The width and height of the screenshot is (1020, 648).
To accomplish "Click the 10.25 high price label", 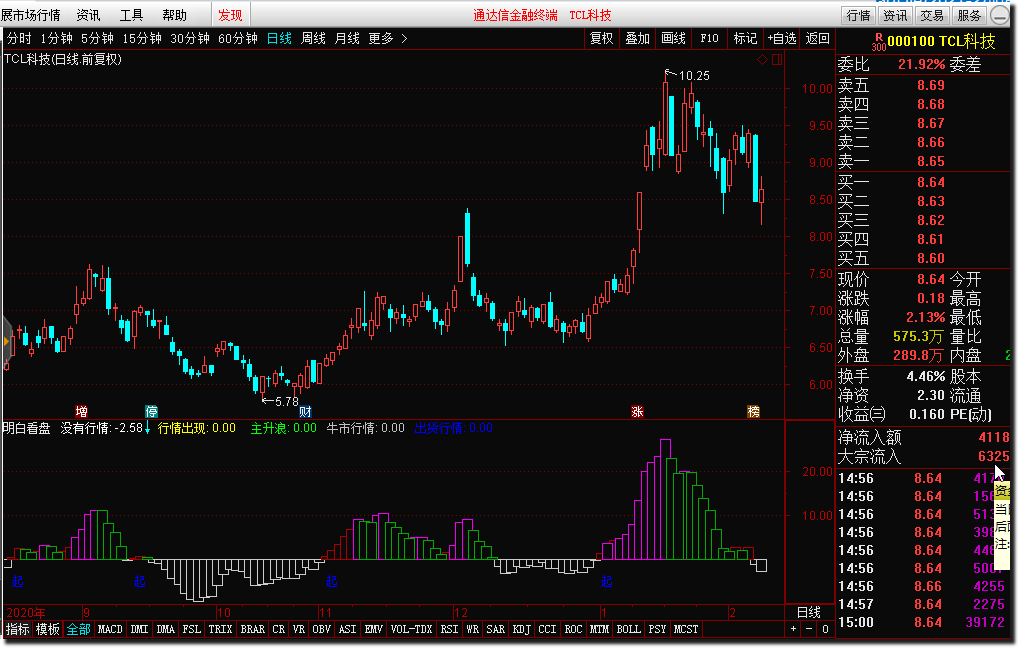I will tap(694, 75).
